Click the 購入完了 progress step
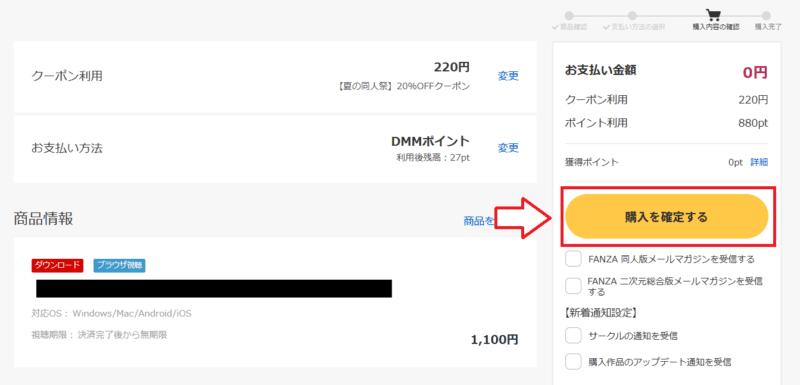 click(x=768, y=27)
